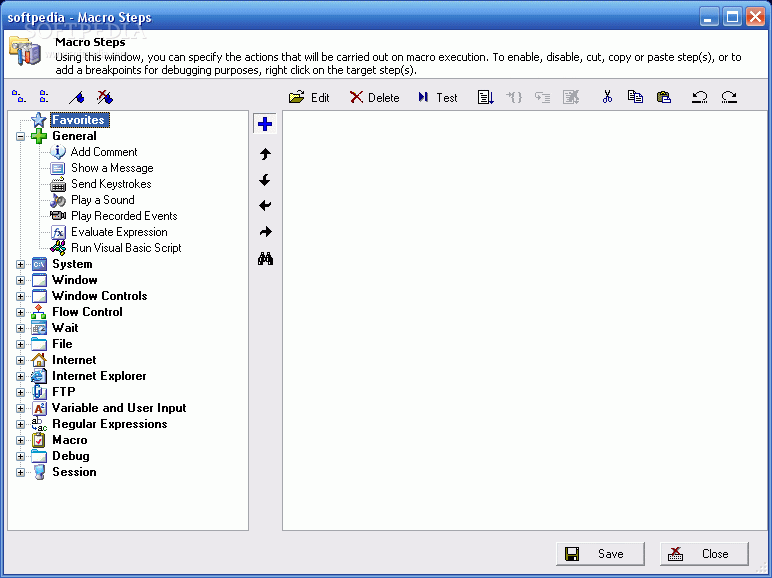Select the Session tree label
This screenshot has width=772, height=578.
click(74, 472)
